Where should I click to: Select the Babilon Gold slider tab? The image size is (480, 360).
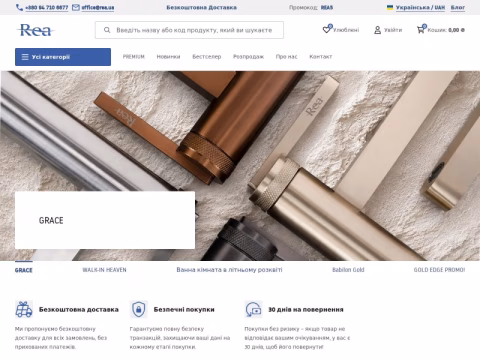[x=348, y=270]
